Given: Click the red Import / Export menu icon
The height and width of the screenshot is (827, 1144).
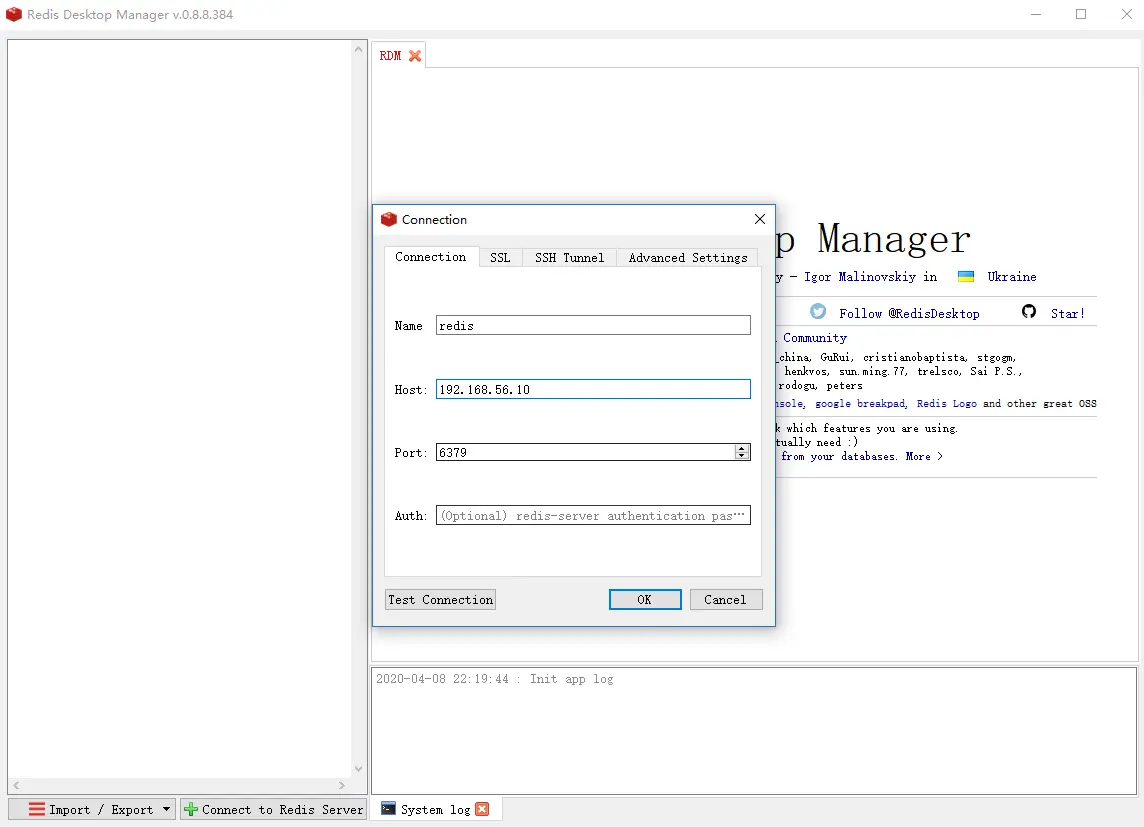Looking at the screenshot, I should [x=36, y=809].
